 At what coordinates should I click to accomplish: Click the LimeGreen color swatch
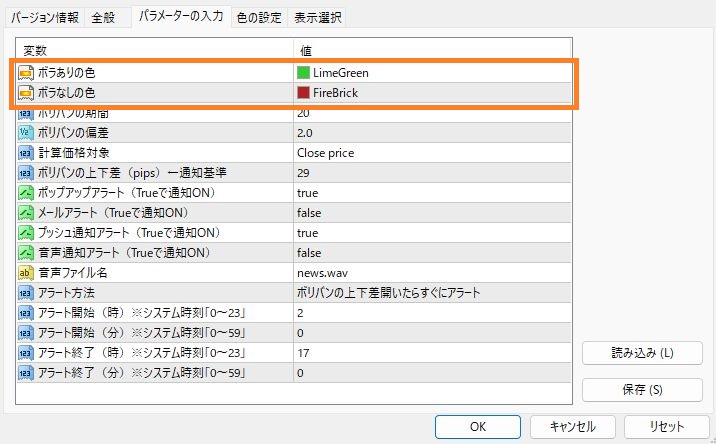pos(303,73)
